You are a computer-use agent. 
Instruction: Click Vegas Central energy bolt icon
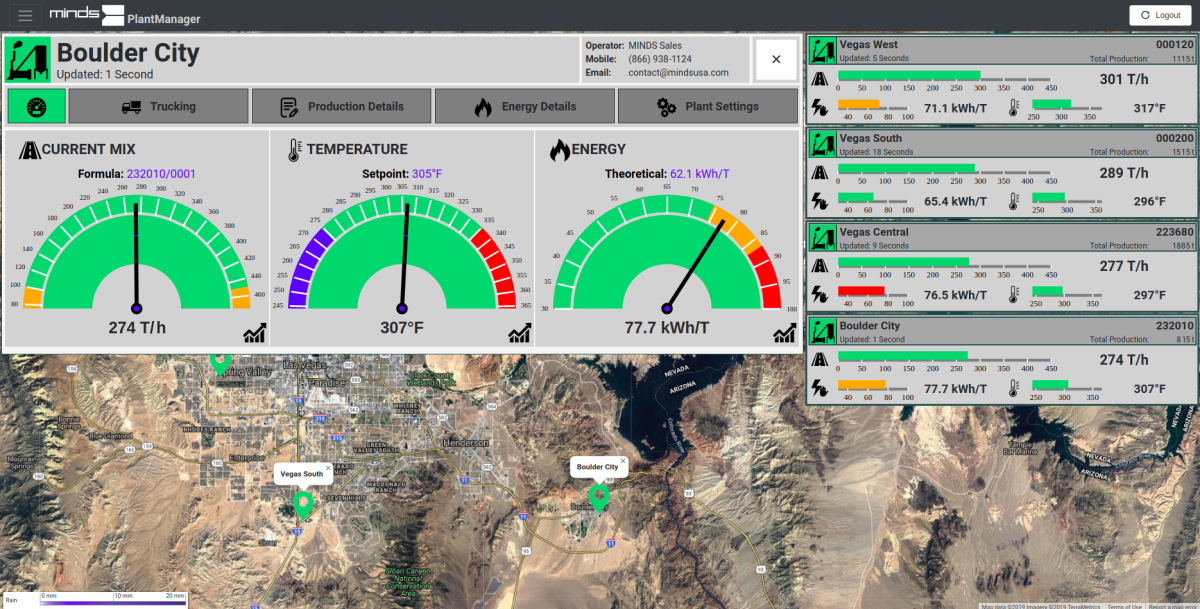tap(819, 295)
